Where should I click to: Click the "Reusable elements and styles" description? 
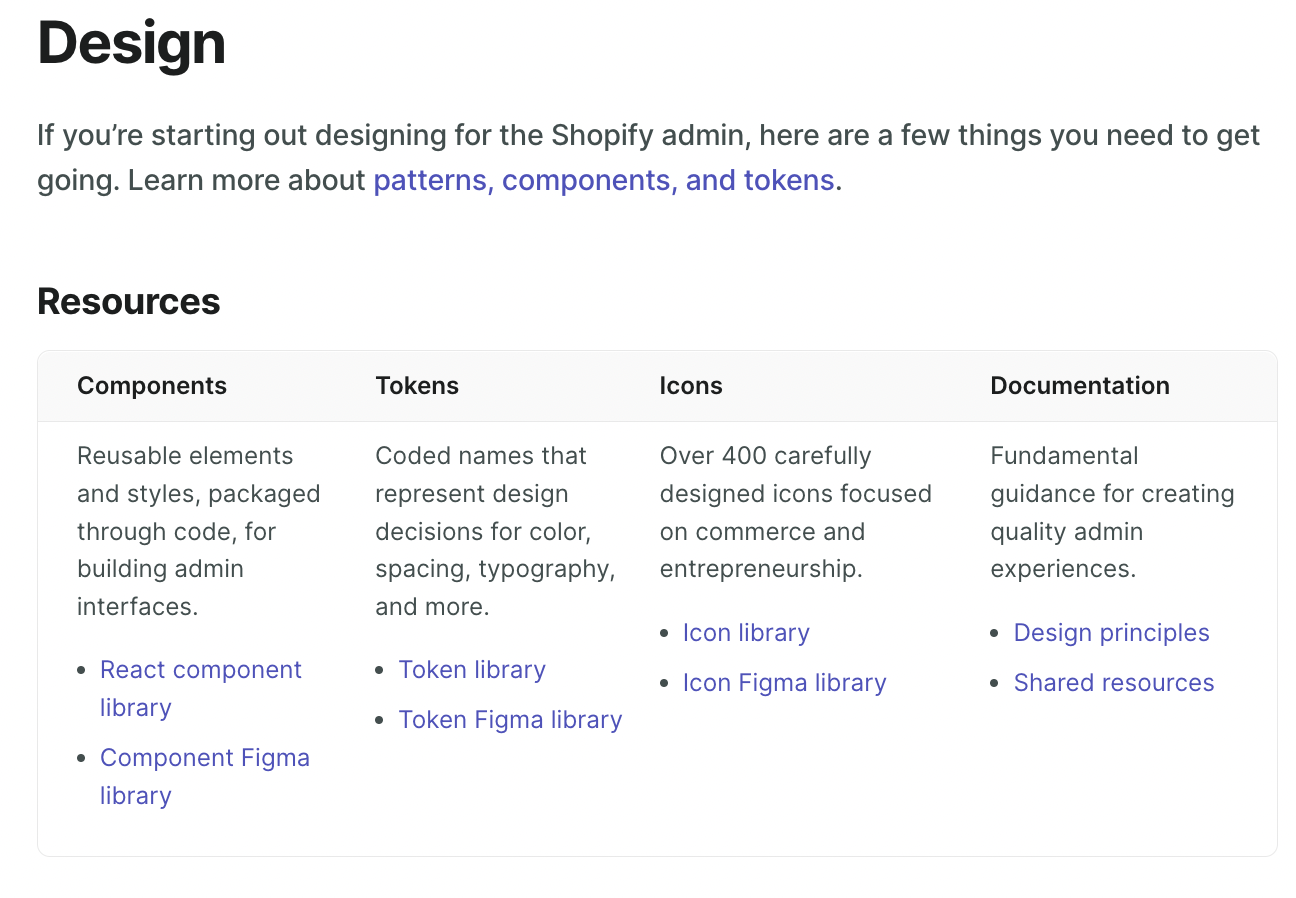tap(198, 531)
